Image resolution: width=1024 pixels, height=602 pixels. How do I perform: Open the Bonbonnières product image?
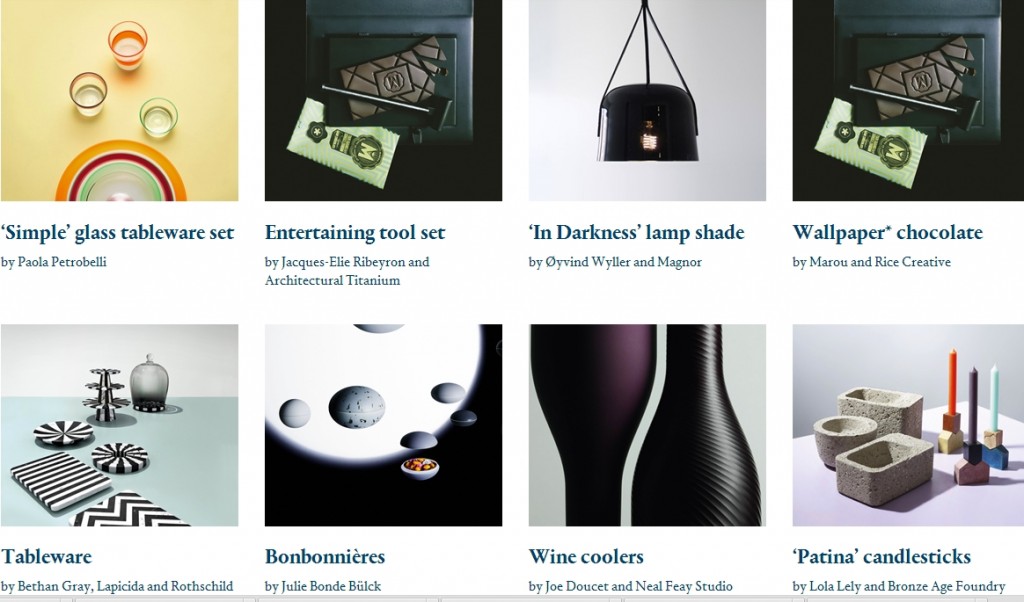383,425
